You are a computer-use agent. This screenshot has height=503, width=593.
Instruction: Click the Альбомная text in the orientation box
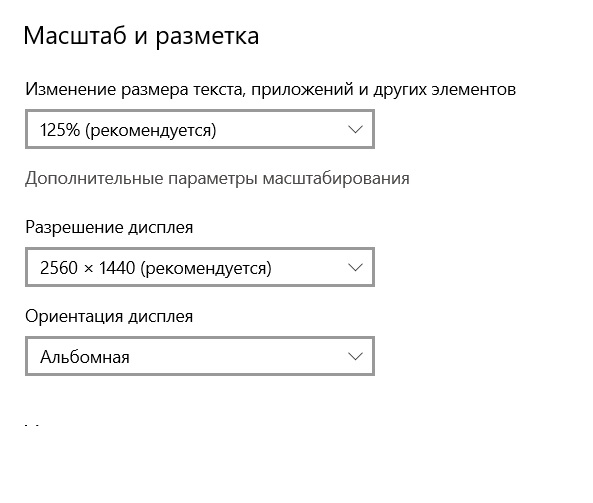pos(85,357)
